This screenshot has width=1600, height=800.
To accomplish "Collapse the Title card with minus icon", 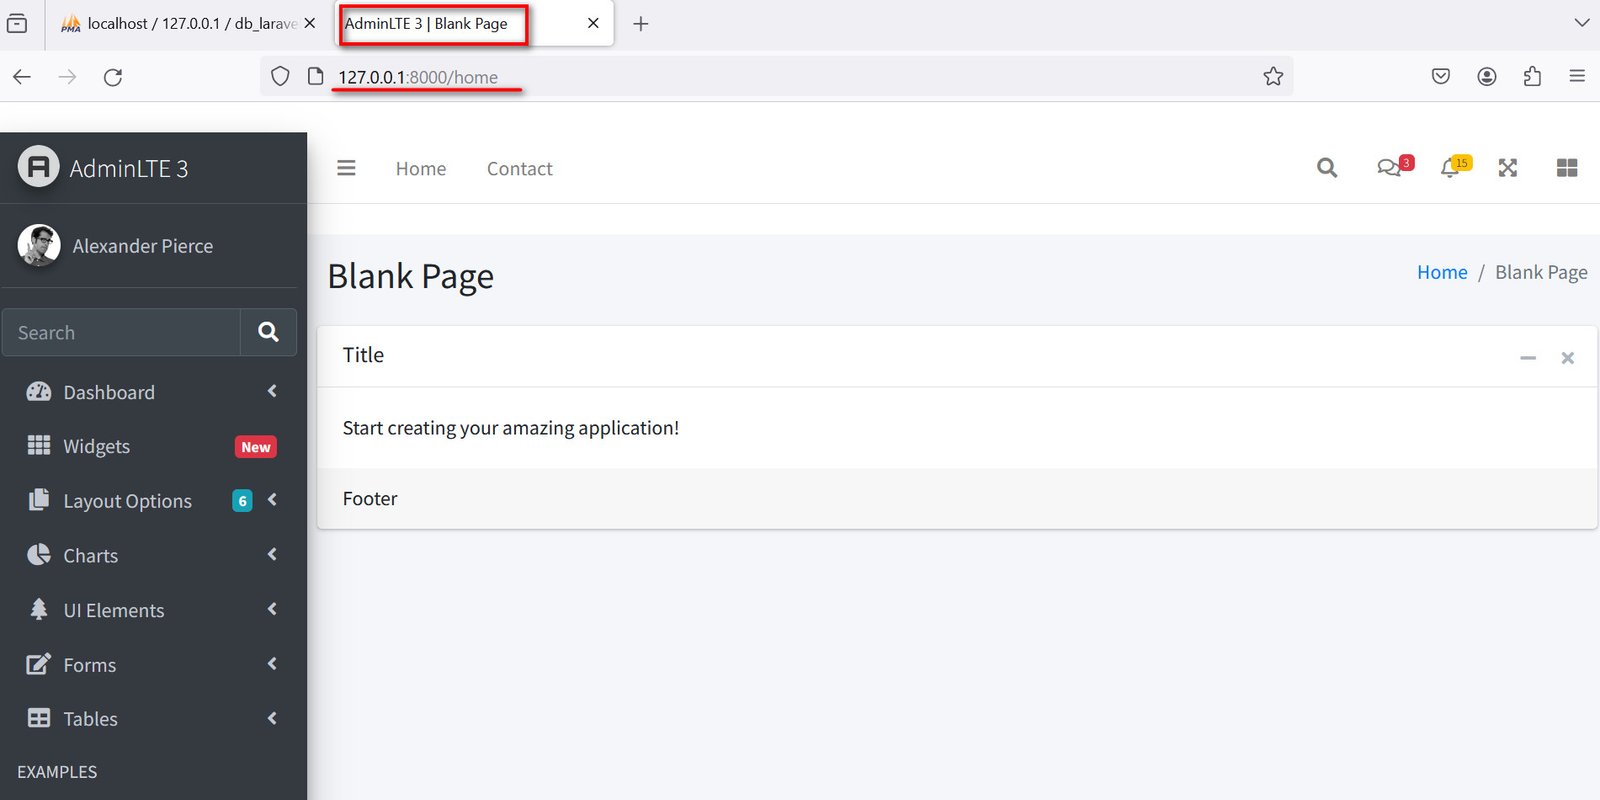I will tap(1528, 358).
